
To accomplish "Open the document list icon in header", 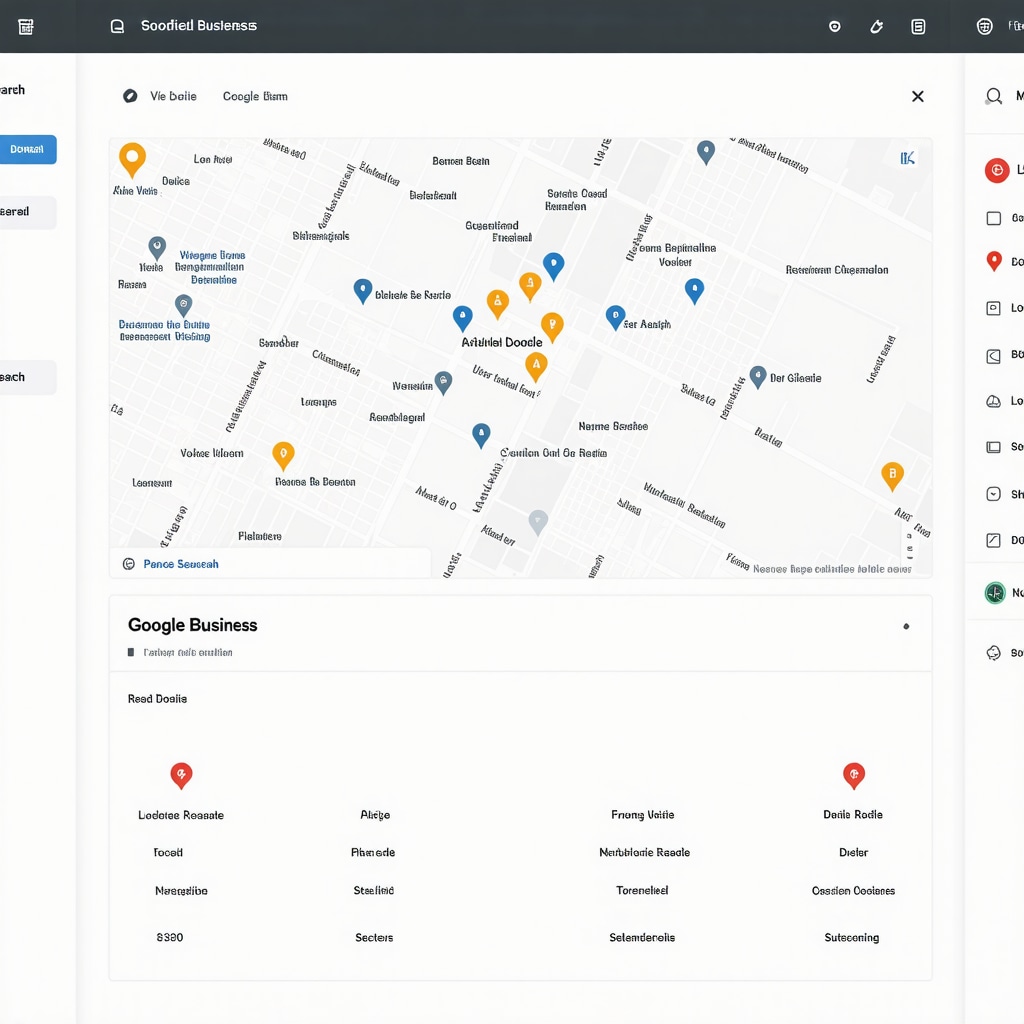I will [918, 27].
